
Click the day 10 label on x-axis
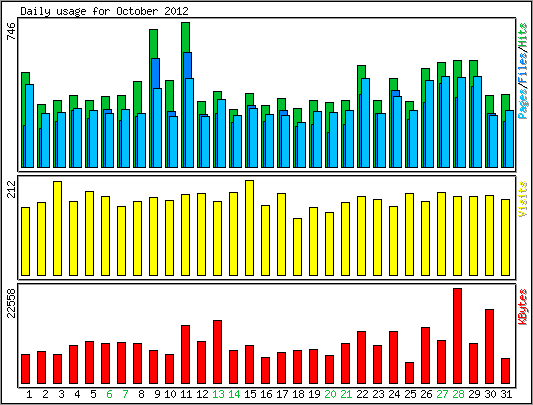[170, 394]
